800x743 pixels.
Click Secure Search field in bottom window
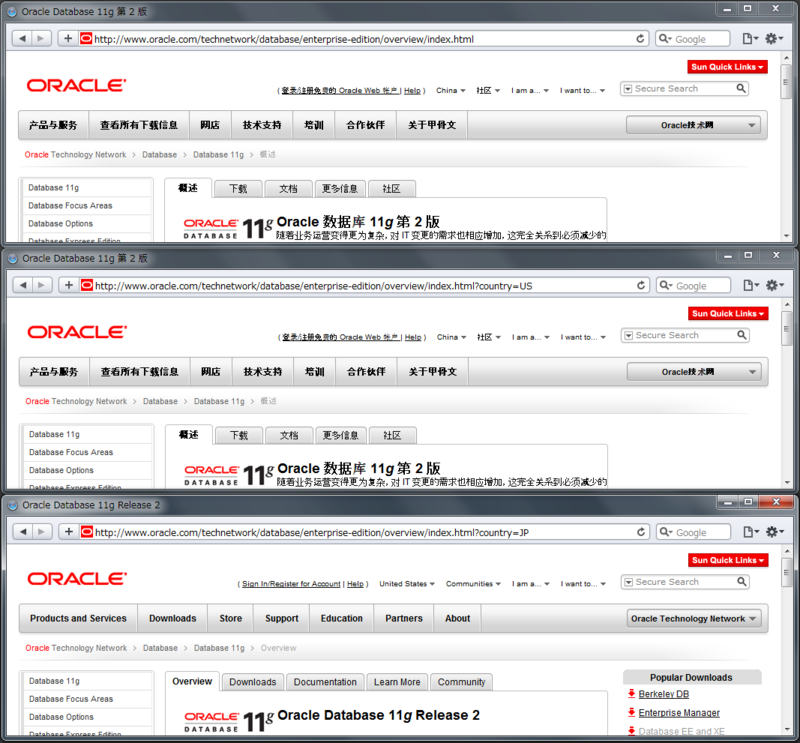click(685, 582)
